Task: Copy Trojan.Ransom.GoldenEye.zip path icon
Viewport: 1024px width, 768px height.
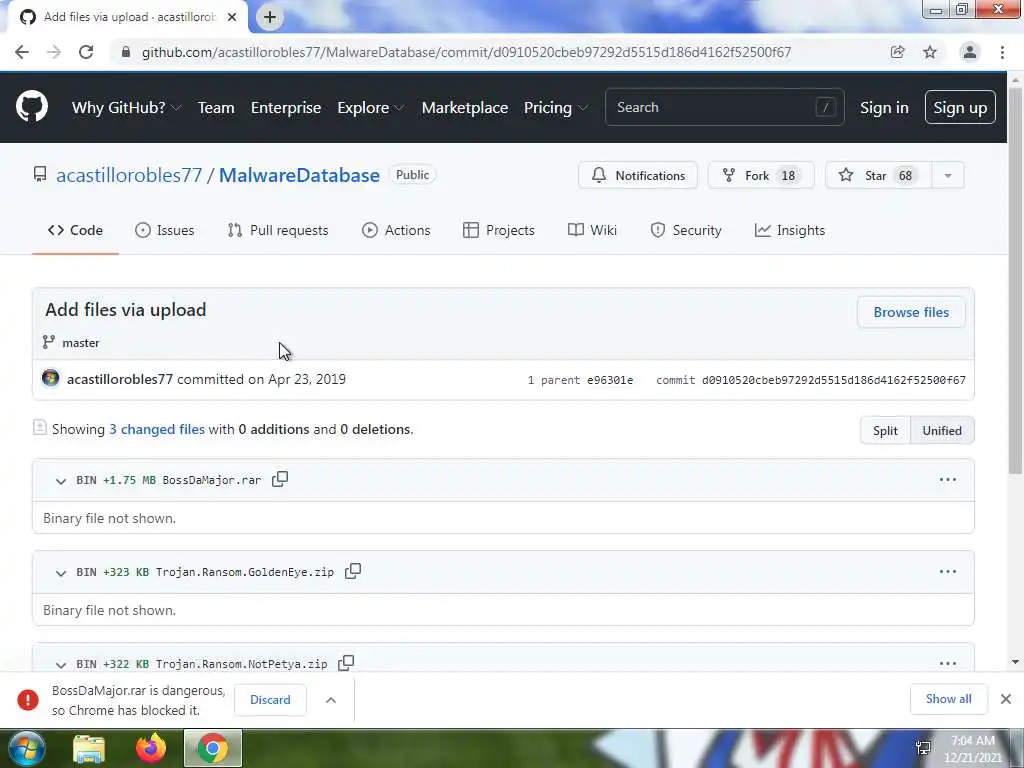Action: [353, 571]
